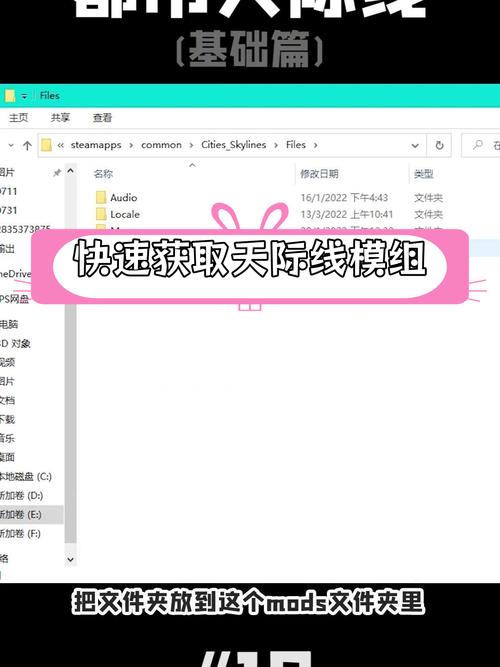Select 此电脑 in navigation pane
This screenshot has width=500, height=667.
(9, 325)
